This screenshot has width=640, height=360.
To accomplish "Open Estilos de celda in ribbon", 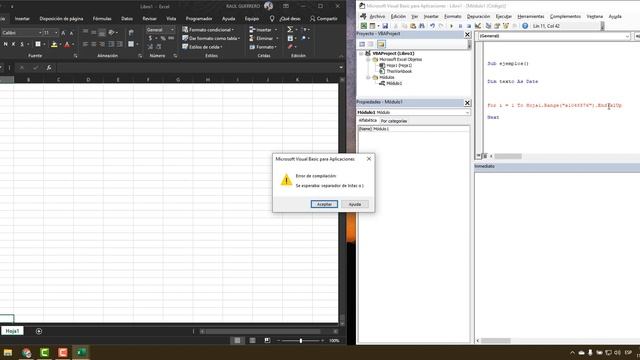I will click(x=202, y=47).
